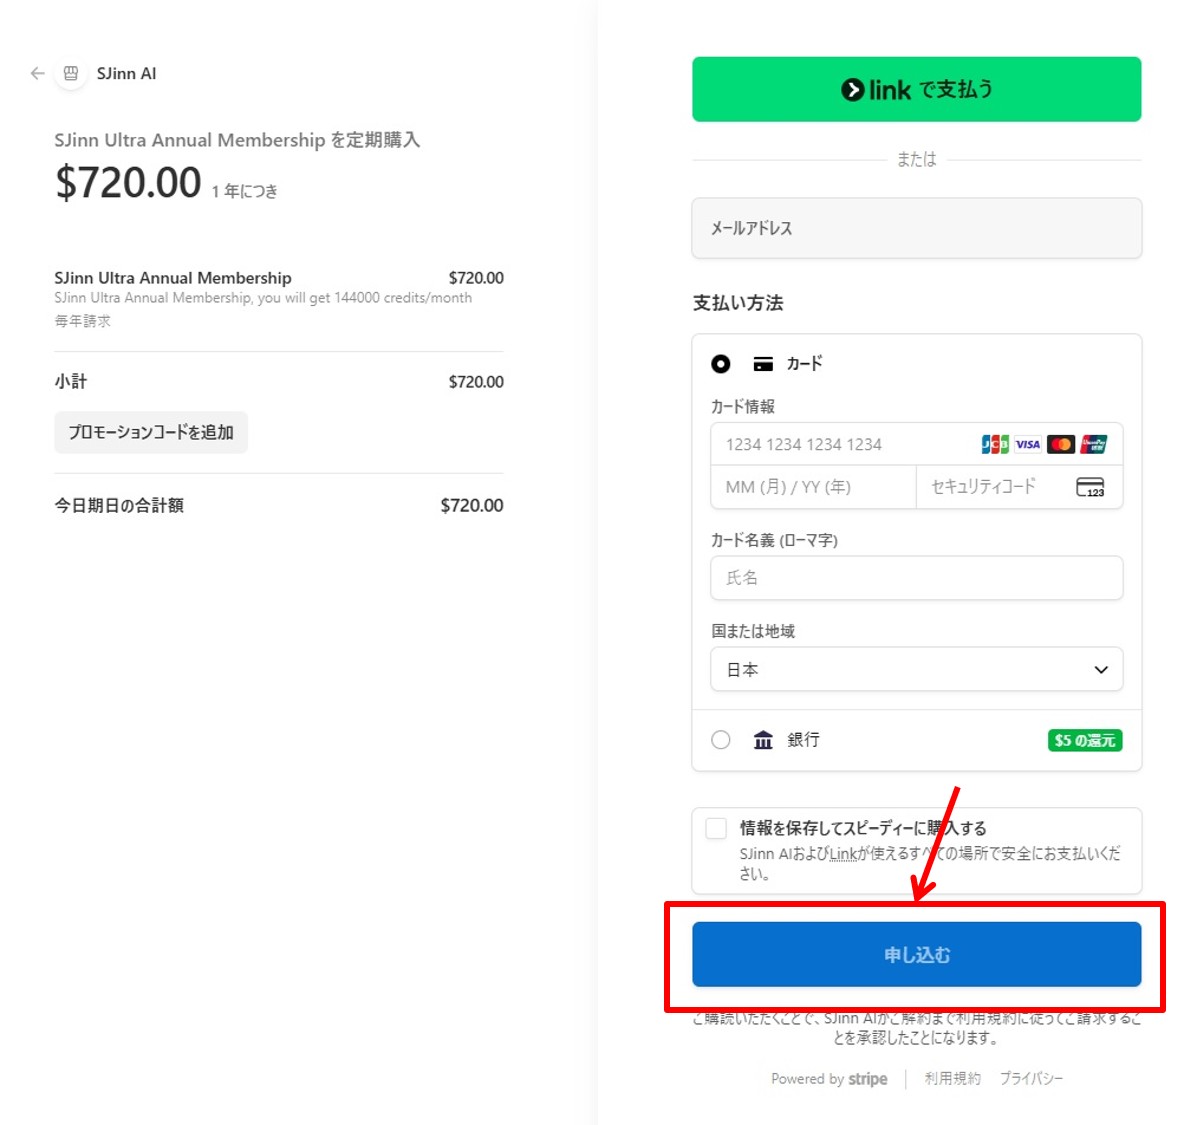This screenshot has width=1184, height=1125.
Task: Click the bank building icon
Action: coord(763,740)
